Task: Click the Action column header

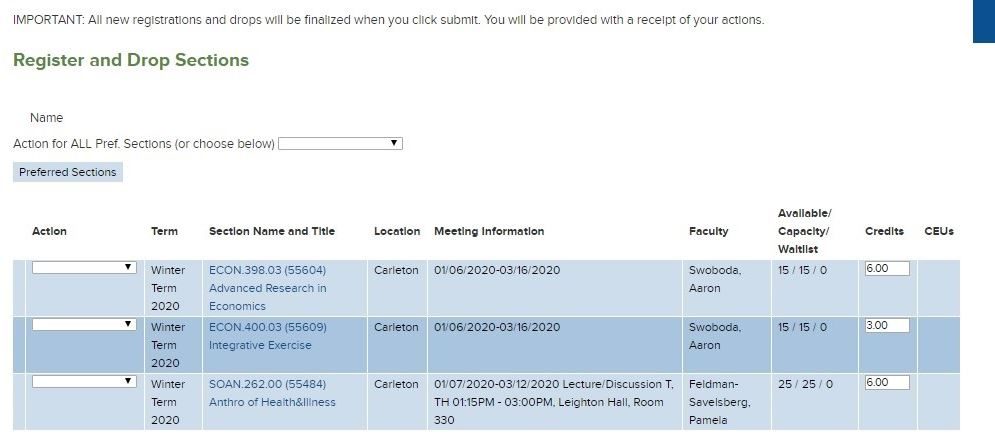Action: [x=49, y=232]
